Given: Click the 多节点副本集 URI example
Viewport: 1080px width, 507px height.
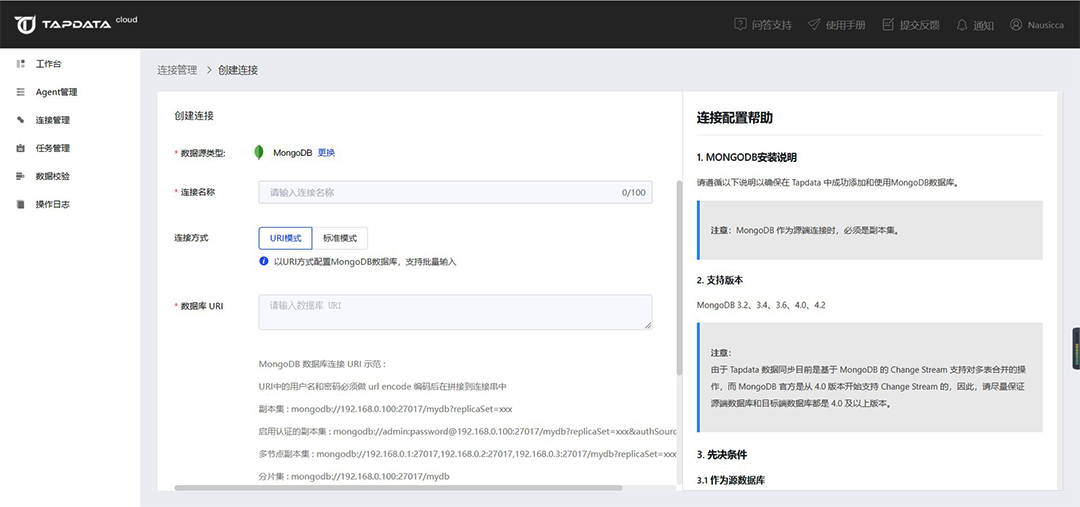Looking at the screenshot, I should 468,454.
